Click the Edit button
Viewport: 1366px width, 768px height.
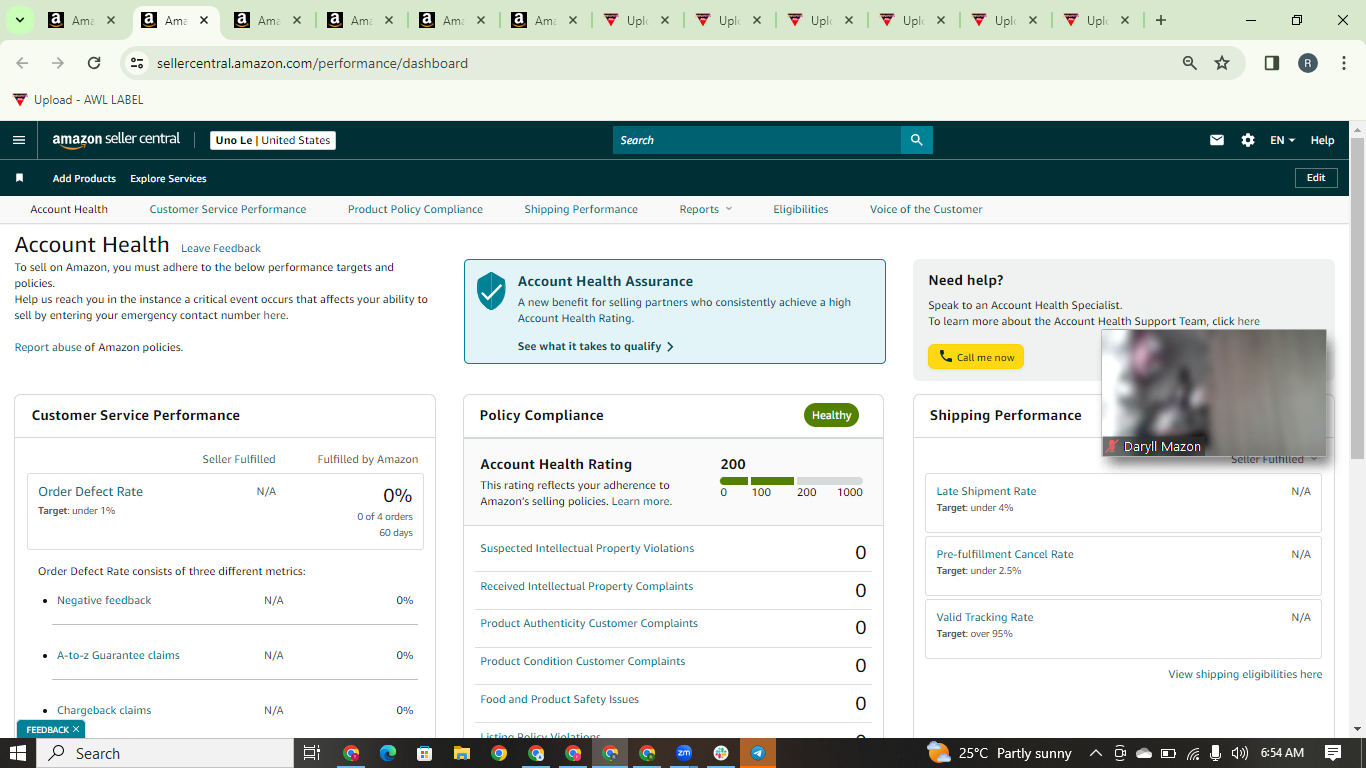tap(1316, 178)
